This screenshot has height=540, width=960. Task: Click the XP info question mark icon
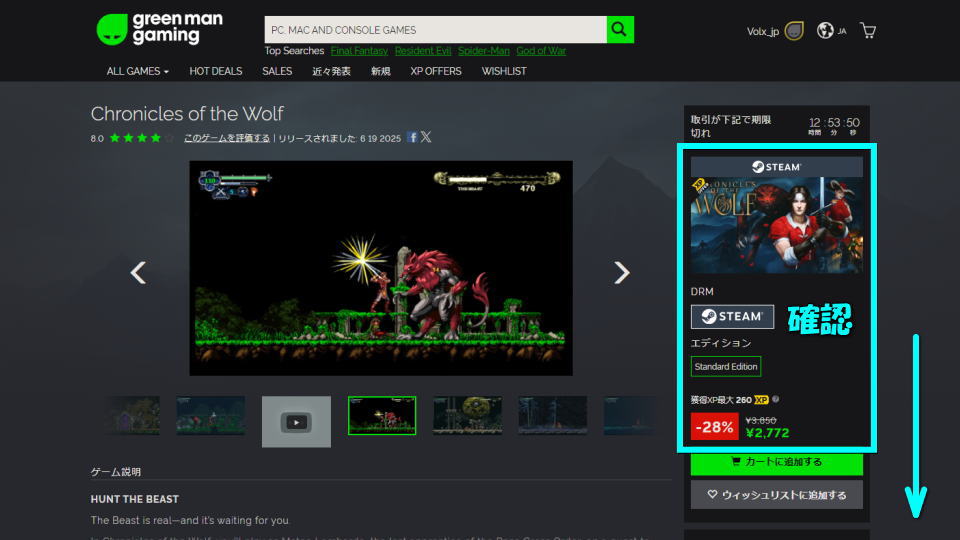point(776,399)
